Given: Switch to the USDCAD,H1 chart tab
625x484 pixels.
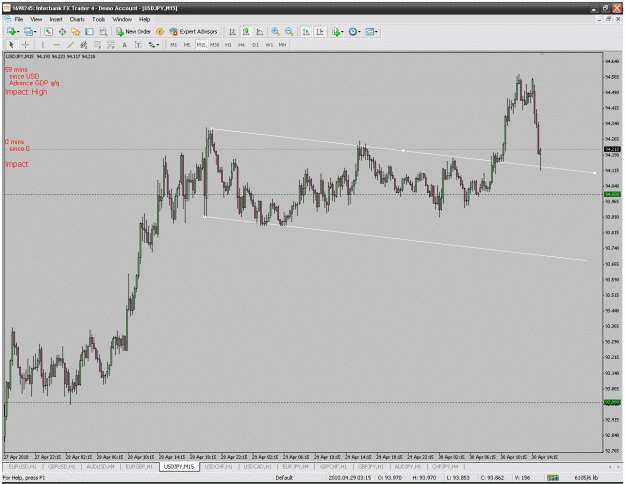Looking at the screenshot, I should (257, 466).
